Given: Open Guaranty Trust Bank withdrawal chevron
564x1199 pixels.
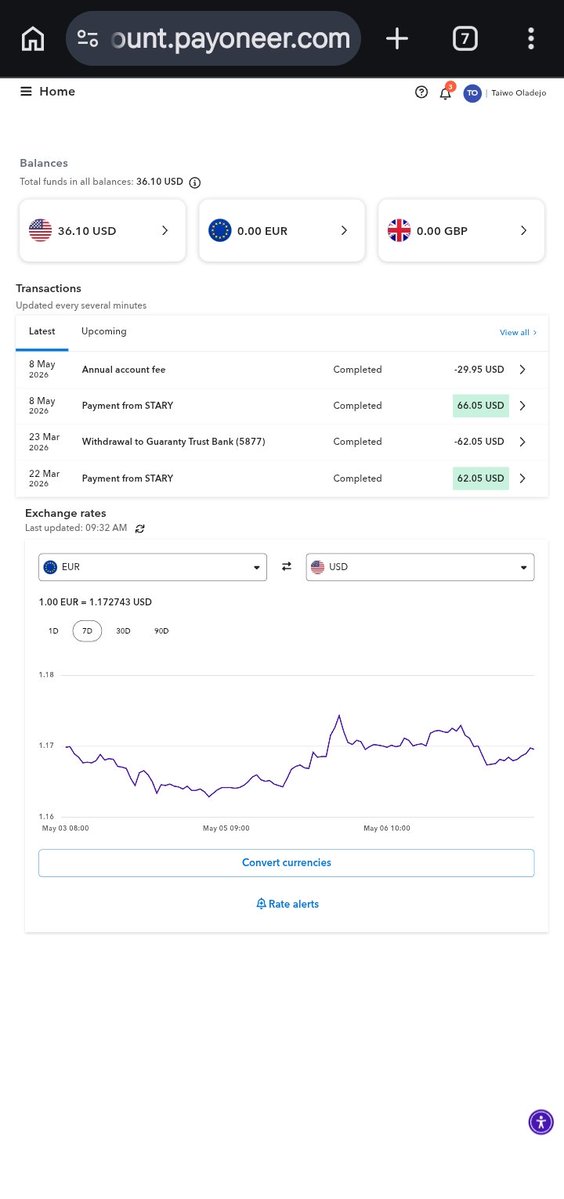Looking at the screenshot, I should pyautogui.click(x=523, y=441).
